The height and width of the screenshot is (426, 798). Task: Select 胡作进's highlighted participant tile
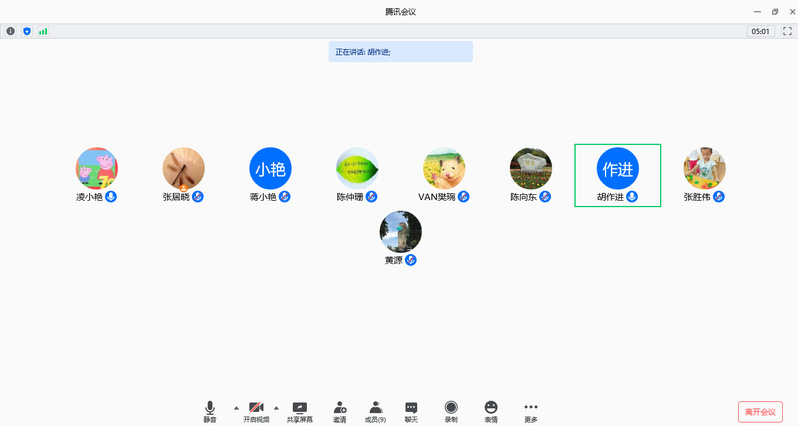click(617, 175)
